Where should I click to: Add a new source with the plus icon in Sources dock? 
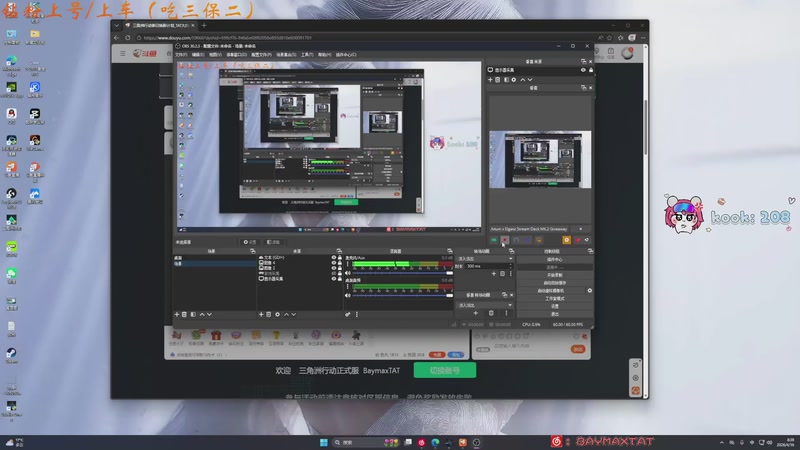tap(261, 314)
